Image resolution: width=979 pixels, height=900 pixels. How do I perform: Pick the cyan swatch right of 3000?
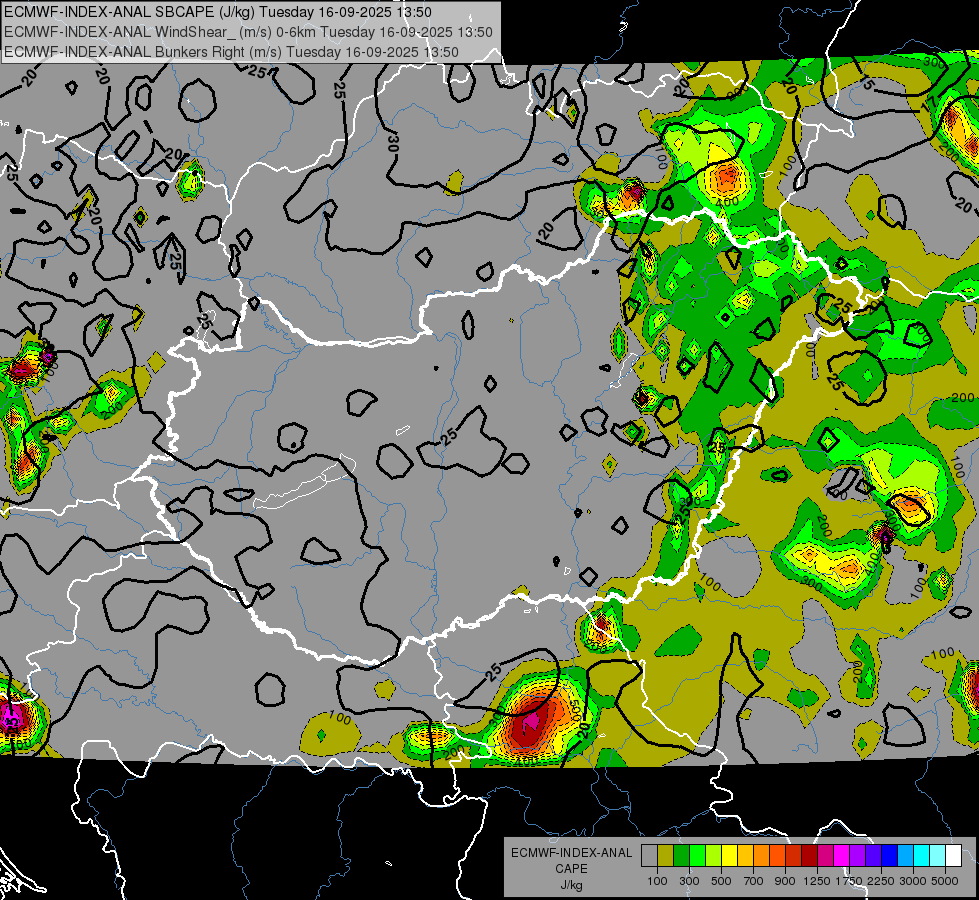tap(922, 855)
